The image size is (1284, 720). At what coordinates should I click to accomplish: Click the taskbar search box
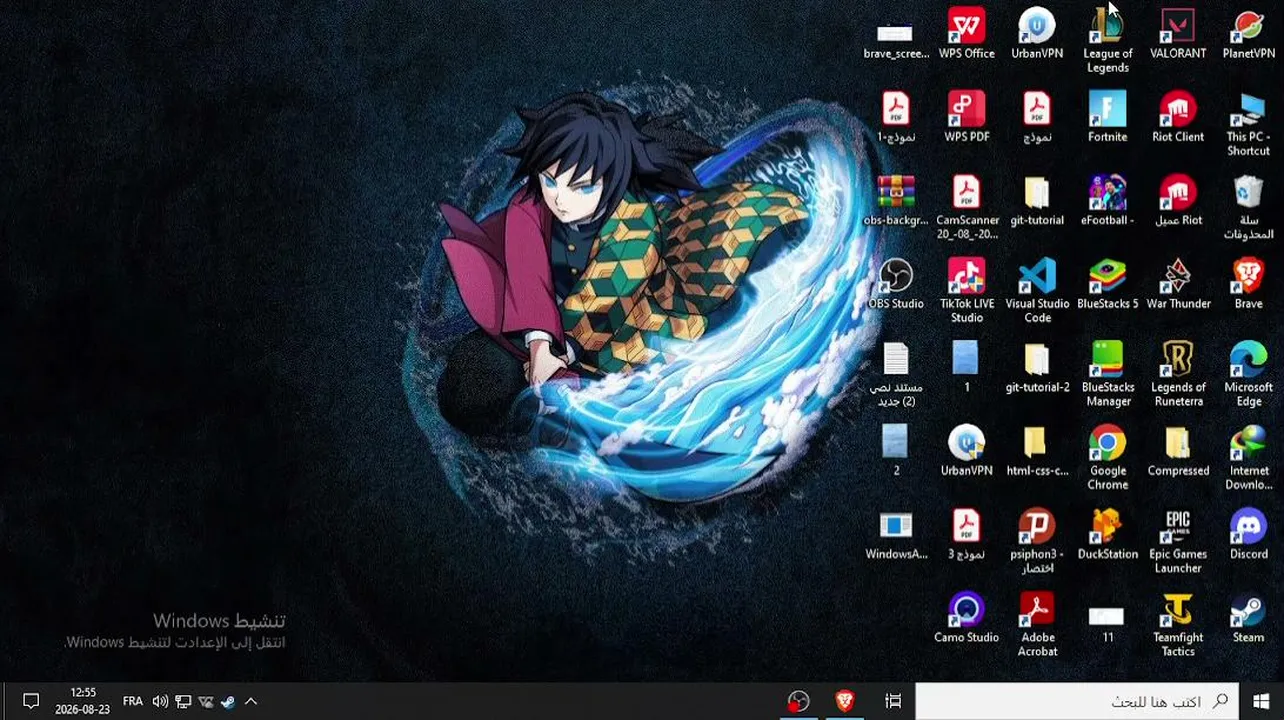point(1077,701)
